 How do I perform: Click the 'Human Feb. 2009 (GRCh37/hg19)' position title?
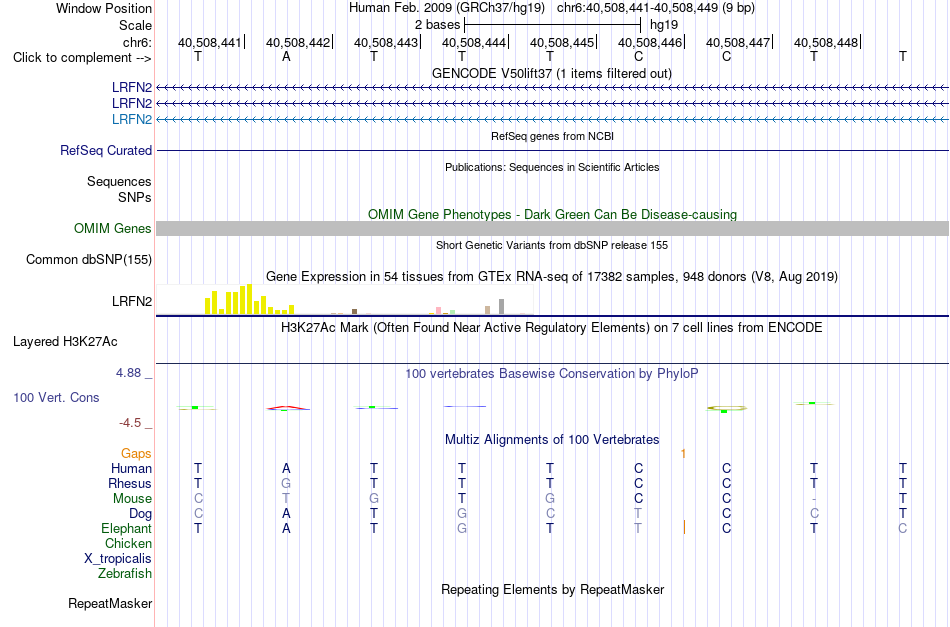pyautogui.click(x=447, y=8)
